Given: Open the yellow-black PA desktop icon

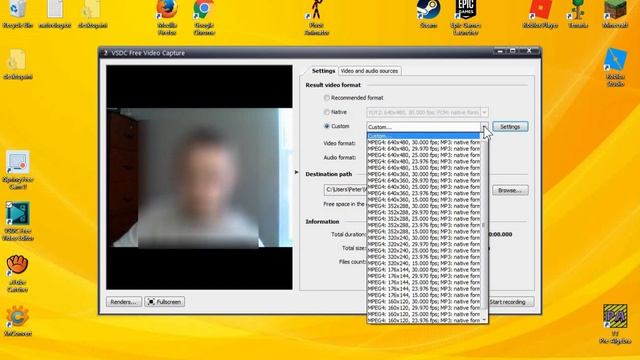Looking at the screenshot, I should [615, 324].
